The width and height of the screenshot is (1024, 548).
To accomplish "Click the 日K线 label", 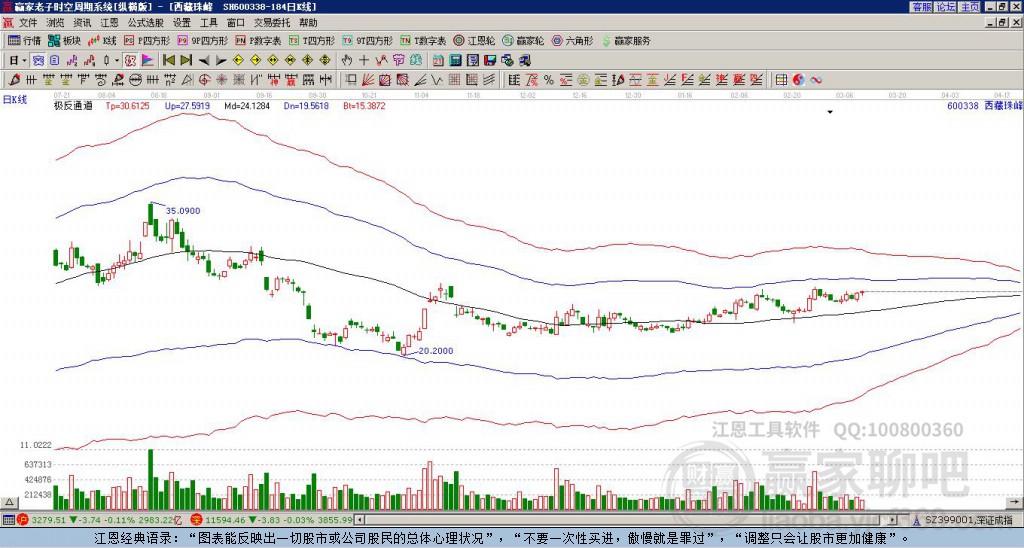I will point(14,99).
